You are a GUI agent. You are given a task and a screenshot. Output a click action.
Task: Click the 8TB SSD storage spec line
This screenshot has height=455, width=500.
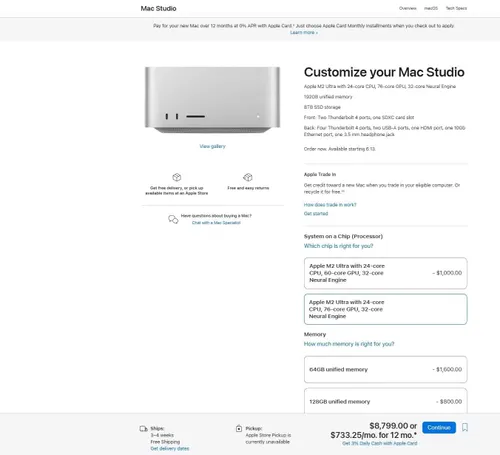coord(322,107)
